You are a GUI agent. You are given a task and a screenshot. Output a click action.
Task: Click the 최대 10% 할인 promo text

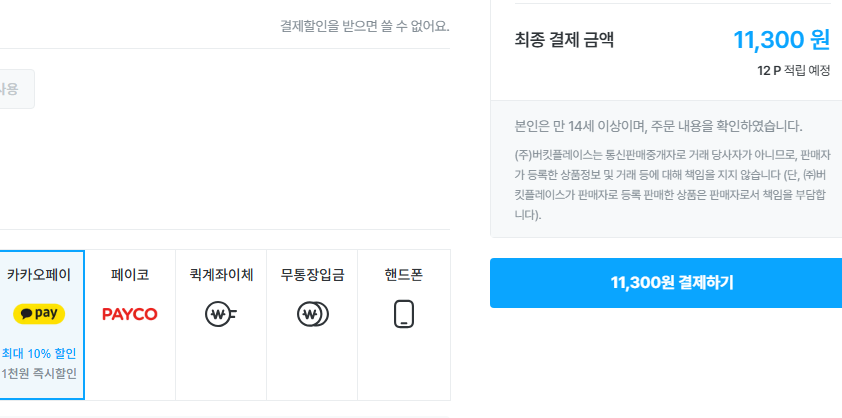click(x=39, y=353)
